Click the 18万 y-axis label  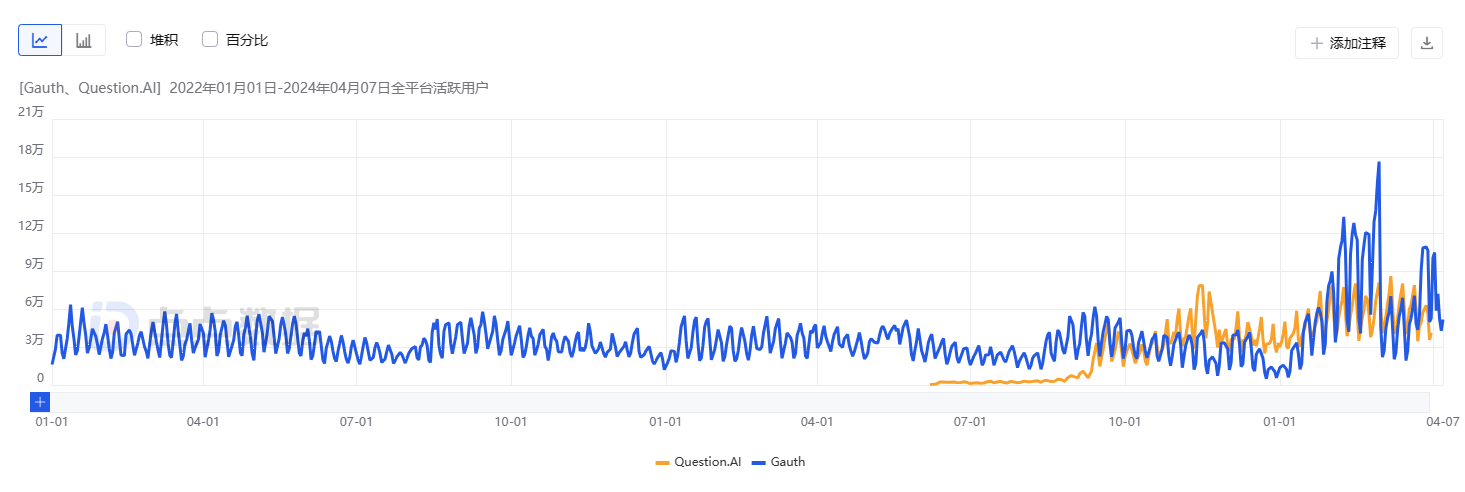click(x=31, y=149)
